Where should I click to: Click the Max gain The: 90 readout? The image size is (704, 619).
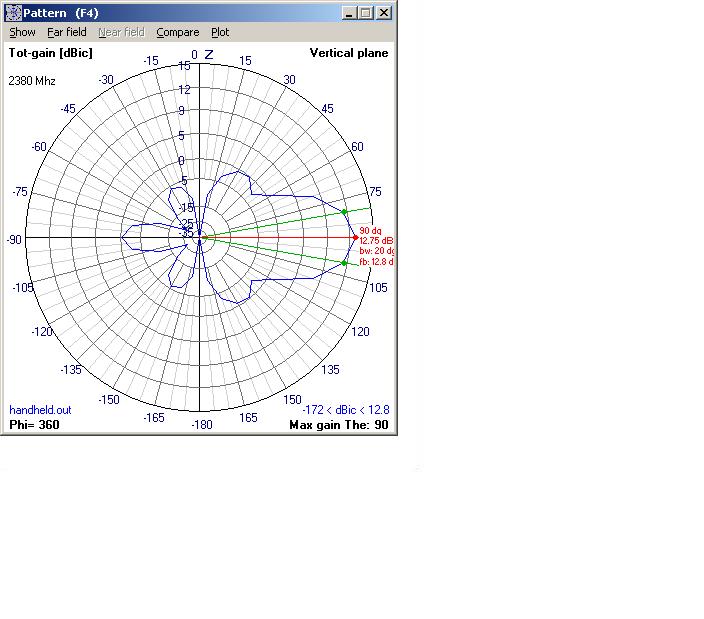[338, 425]
